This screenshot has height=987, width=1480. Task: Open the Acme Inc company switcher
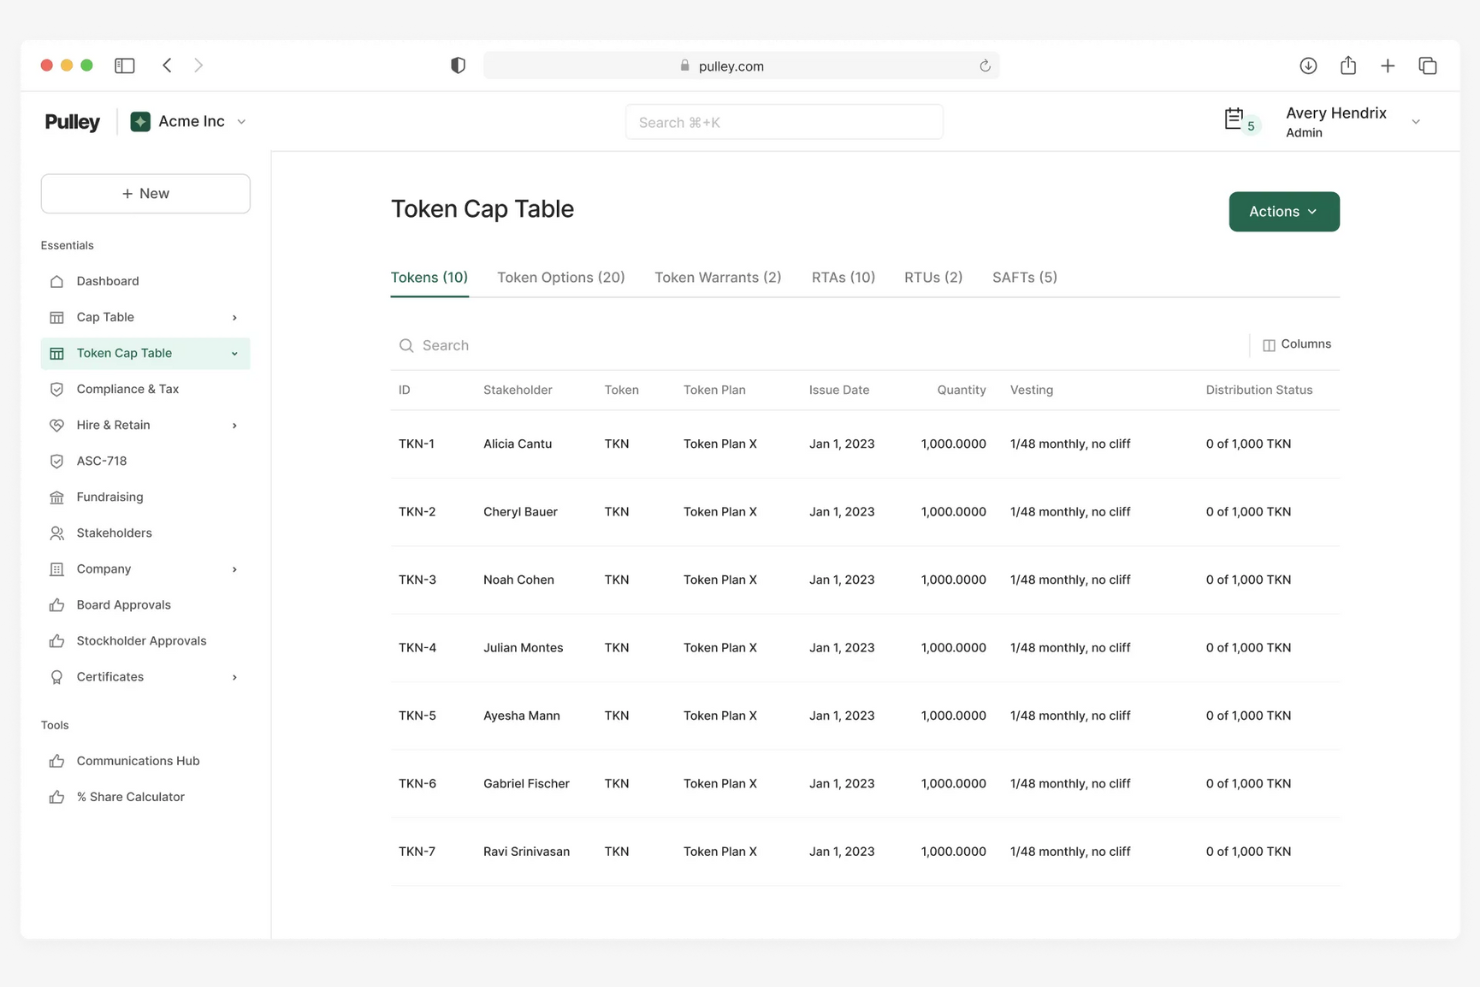pyautogui.click(x=189, y=121)
